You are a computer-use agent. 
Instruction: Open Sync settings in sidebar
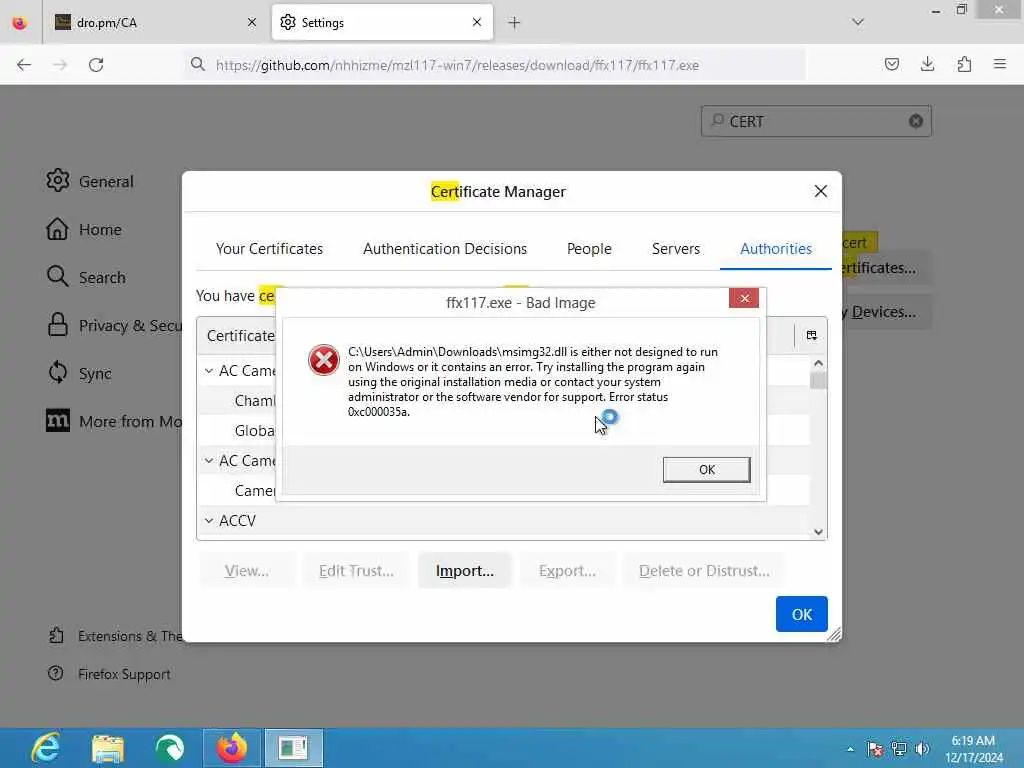coord(79,374)
